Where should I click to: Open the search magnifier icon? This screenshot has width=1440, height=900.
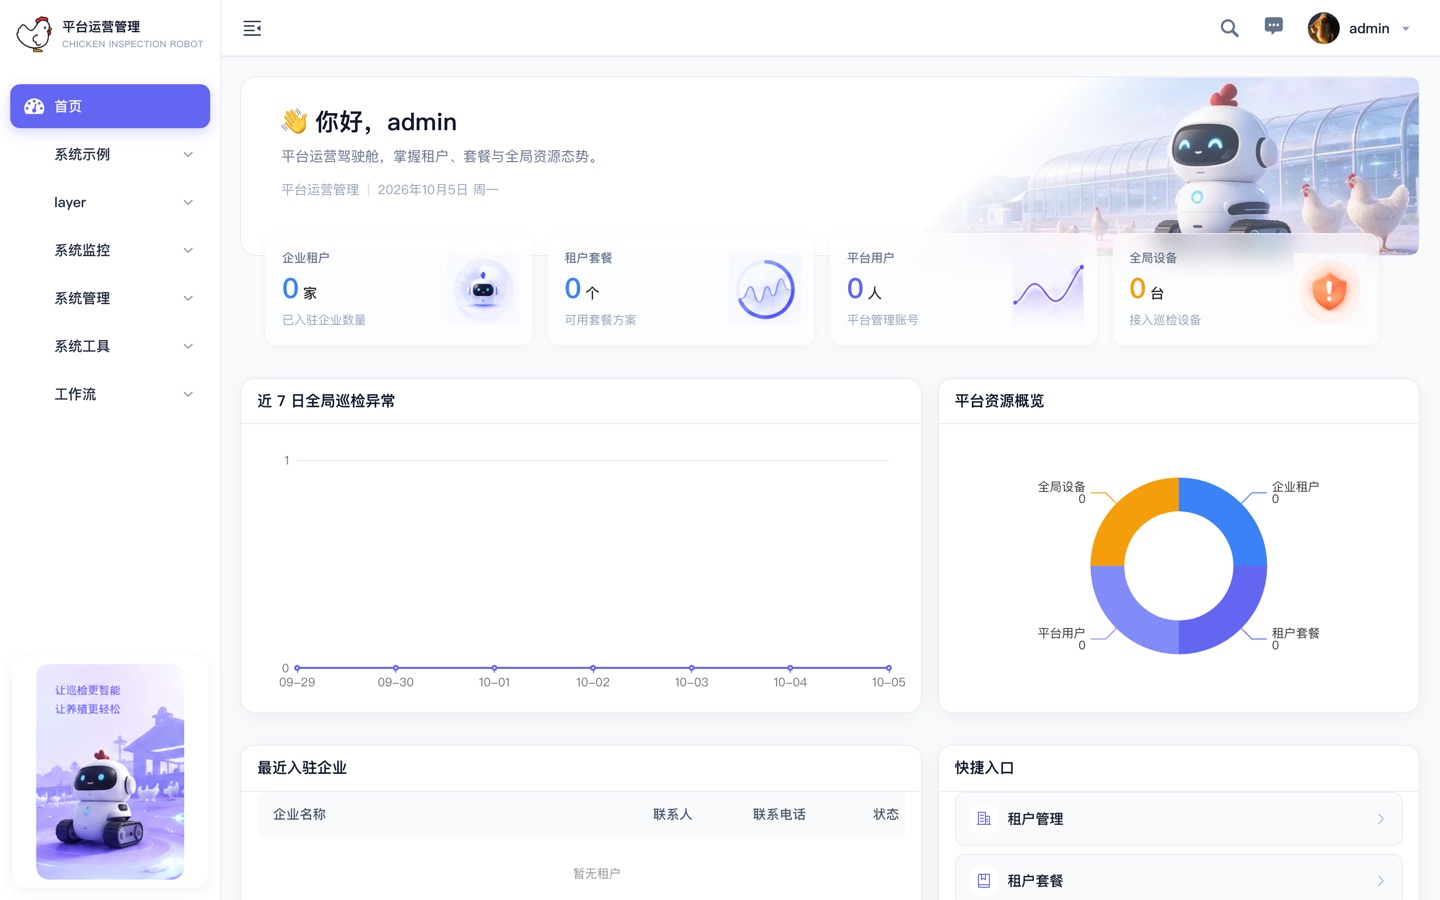tap(1229, 28)
